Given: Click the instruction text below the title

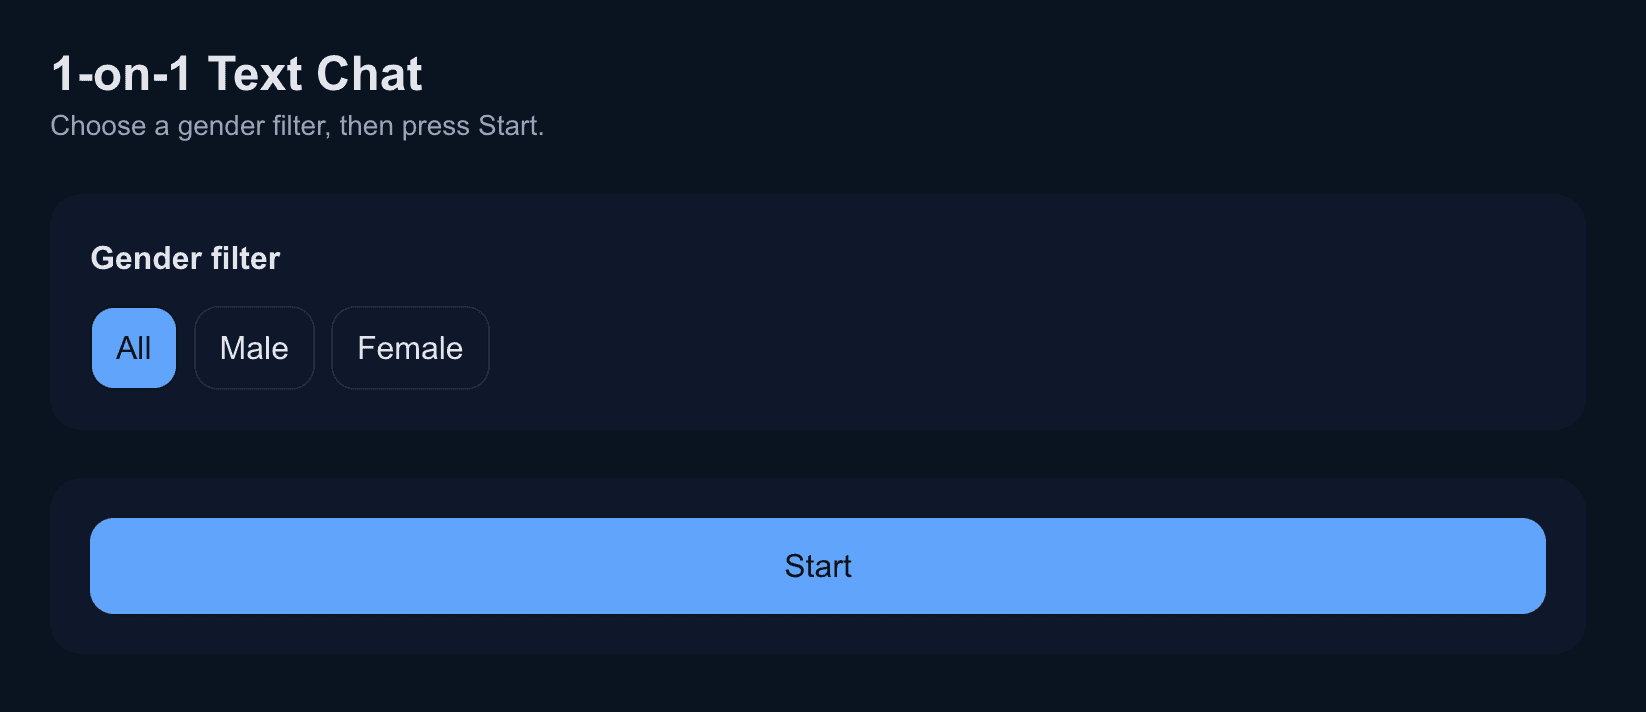Looking at the screenshot, I should [297, 126].
